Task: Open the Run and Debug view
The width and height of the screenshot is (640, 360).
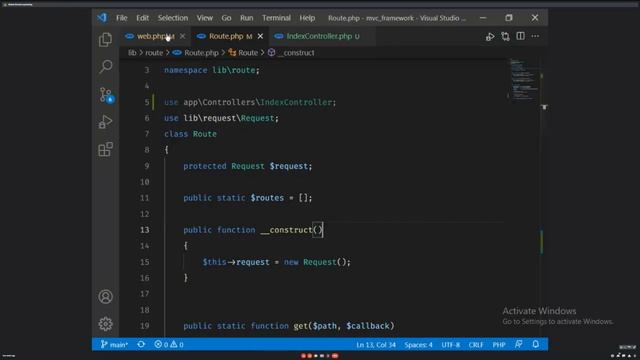Action: (x=105, y=122)
